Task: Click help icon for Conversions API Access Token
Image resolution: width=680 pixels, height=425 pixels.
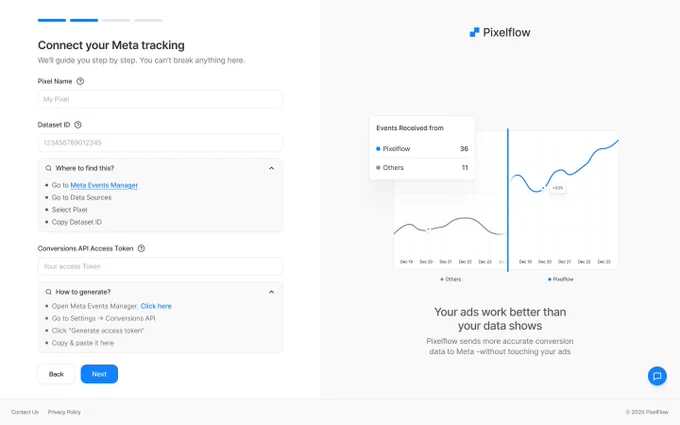Action: (x=141, y=248)
